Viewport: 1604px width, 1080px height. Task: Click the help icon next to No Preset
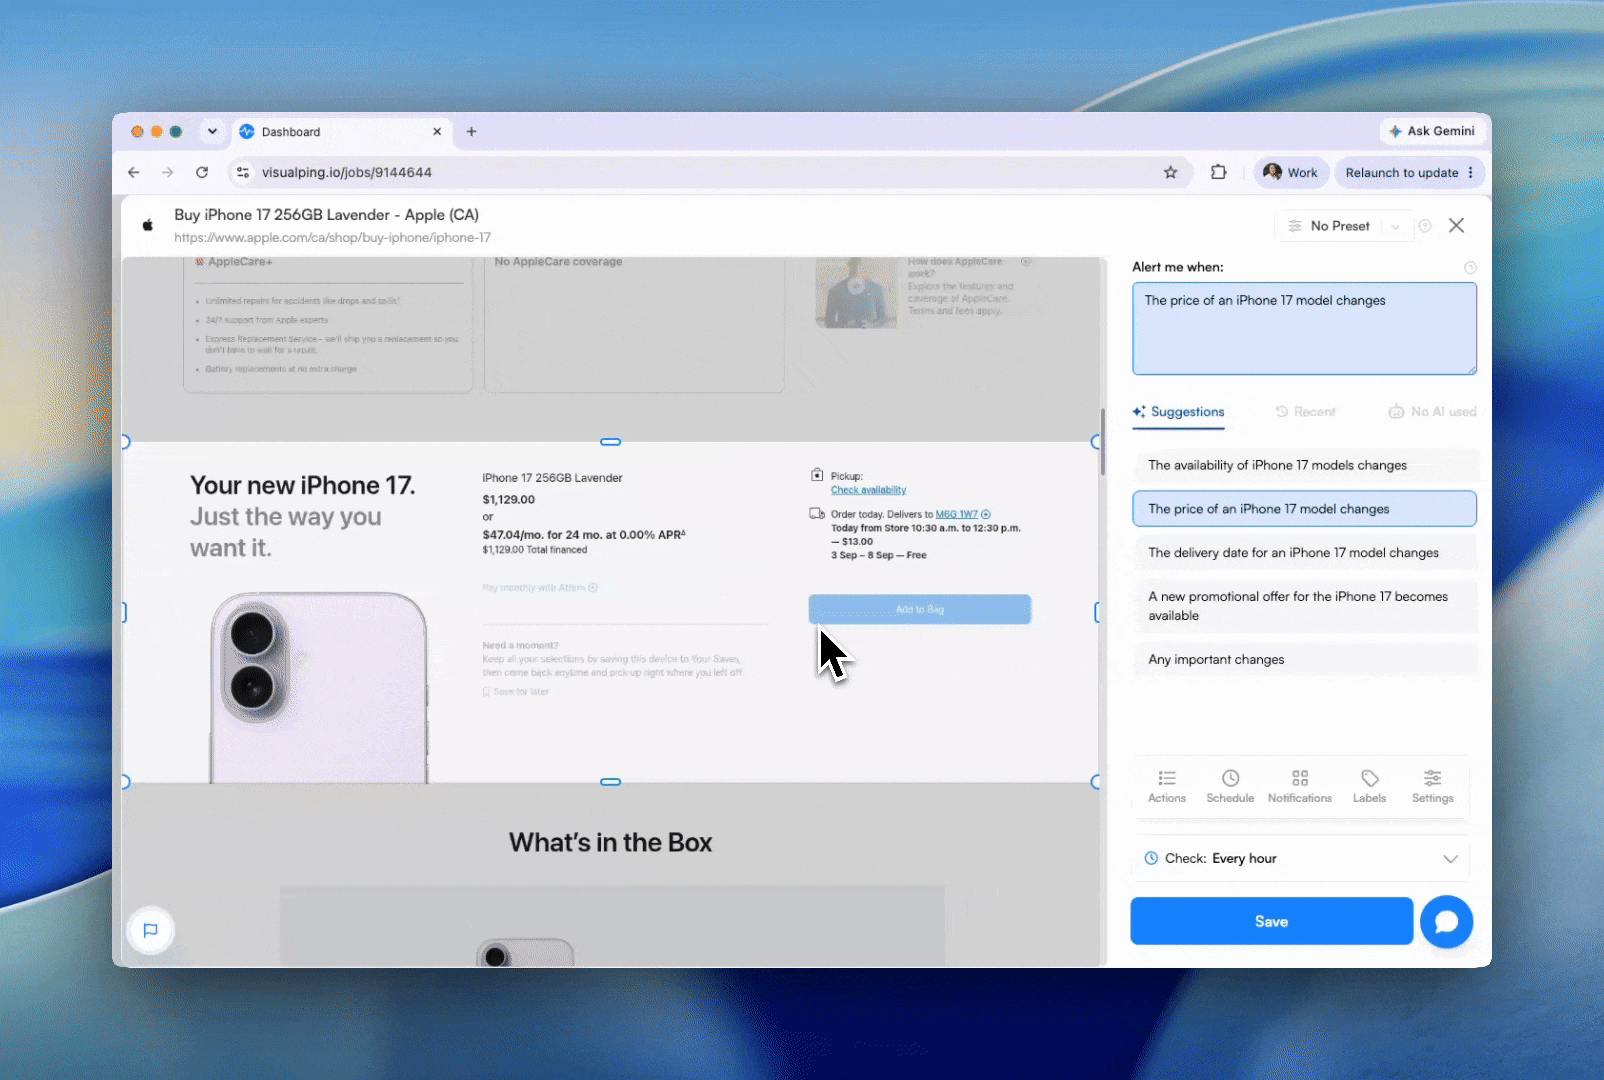[x=1425, y=226]
